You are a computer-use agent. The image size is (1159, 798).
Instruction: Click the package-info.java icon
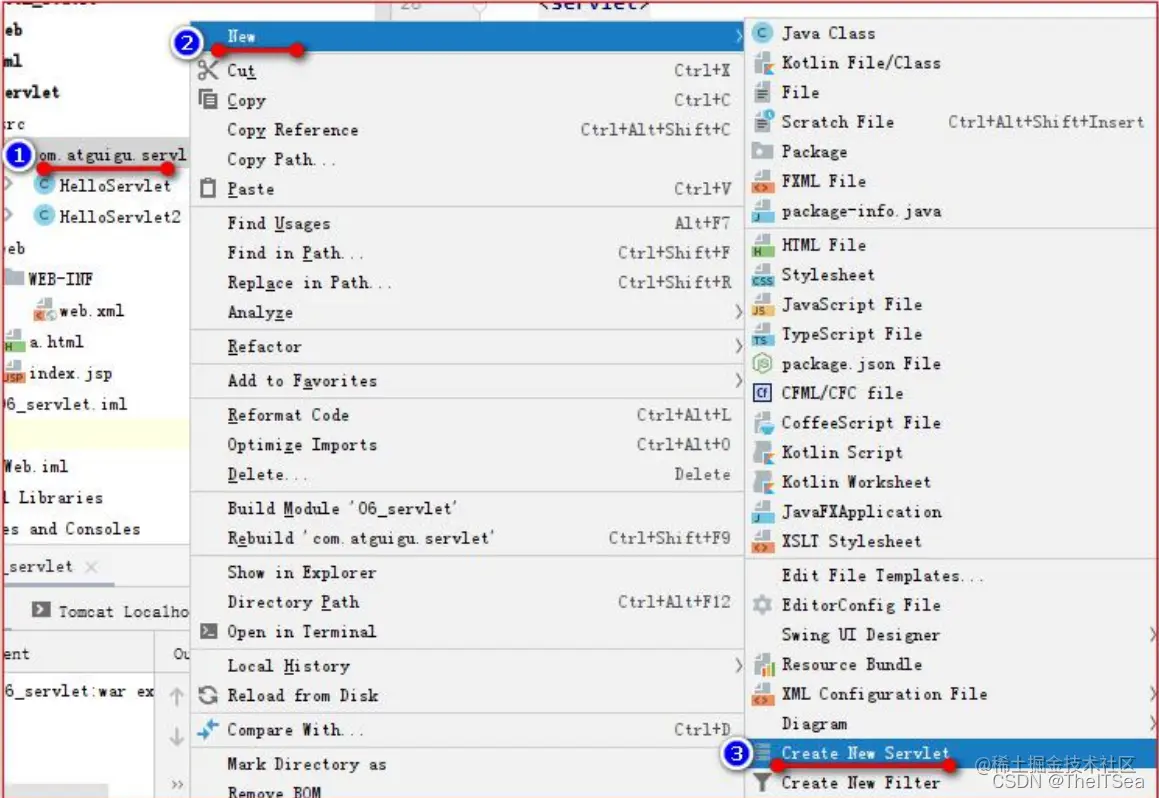tap(762, 211)
